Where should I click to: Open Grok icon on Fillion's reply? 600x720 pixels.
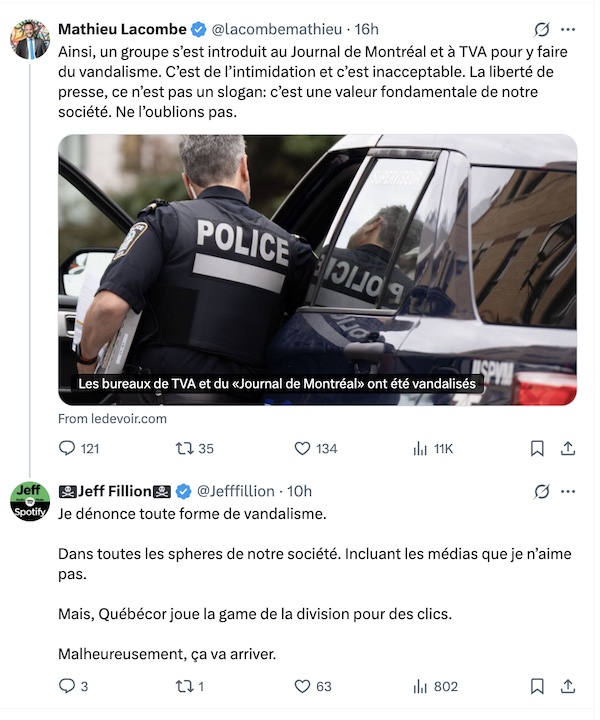[542, 491]
